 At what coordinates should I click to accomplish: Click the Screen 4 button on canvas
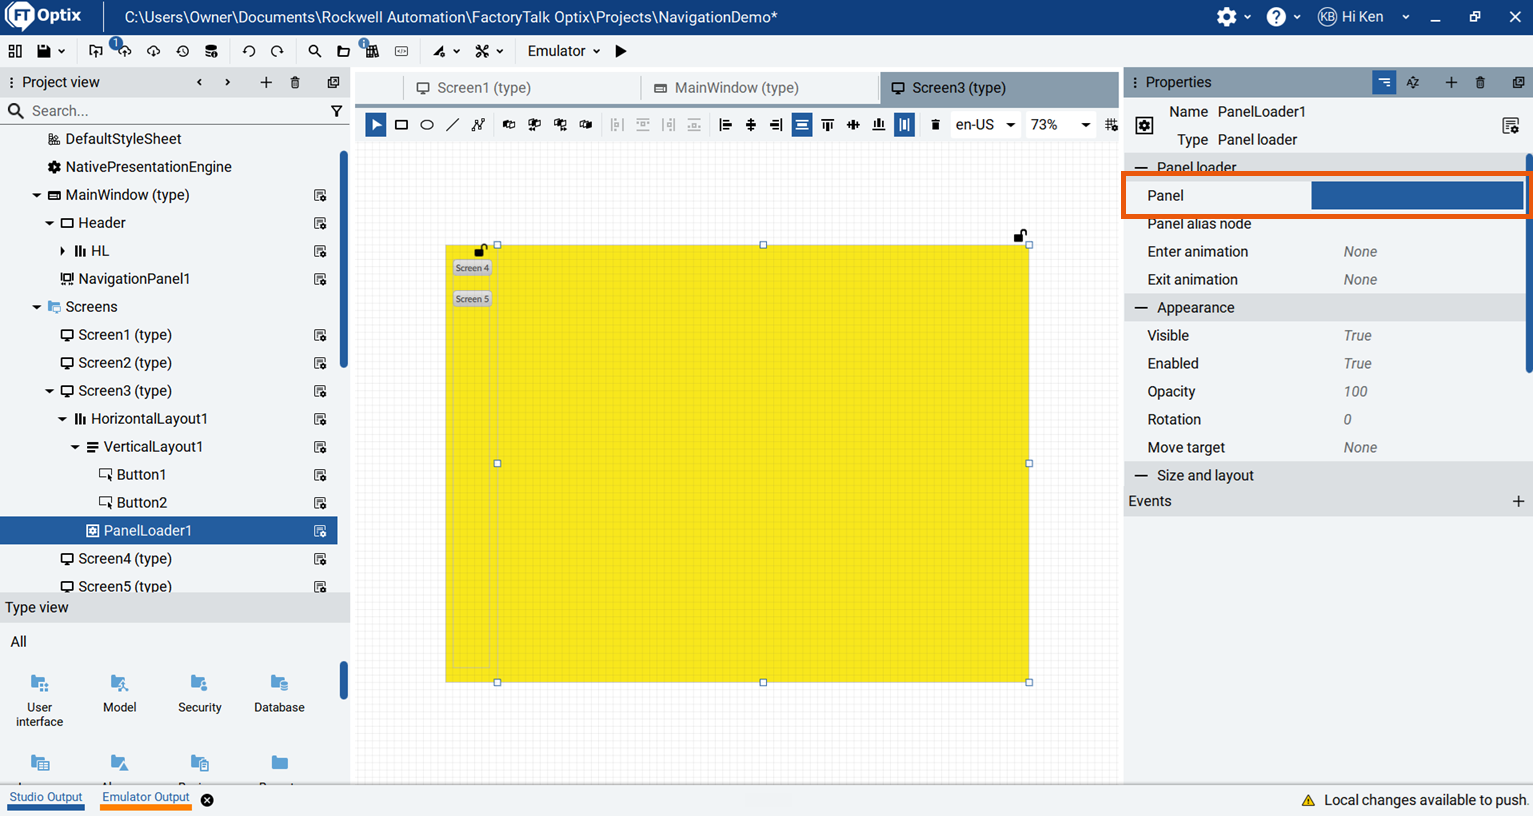(472, 268)
